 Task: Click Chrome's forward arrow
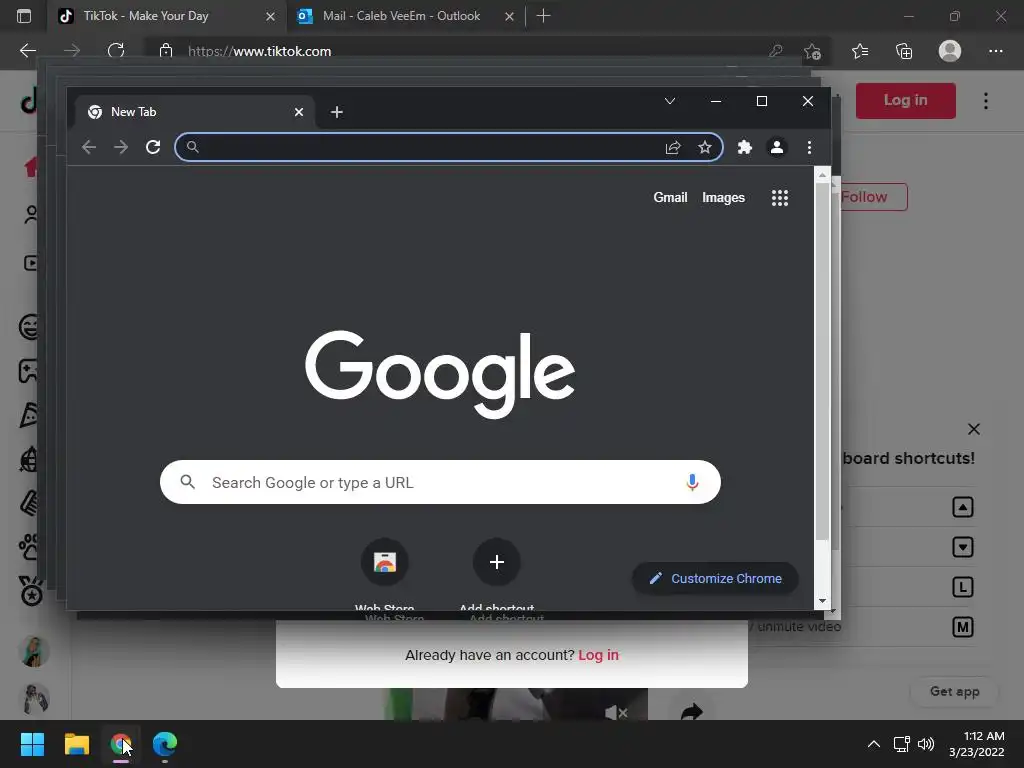[x=121, y=147]
